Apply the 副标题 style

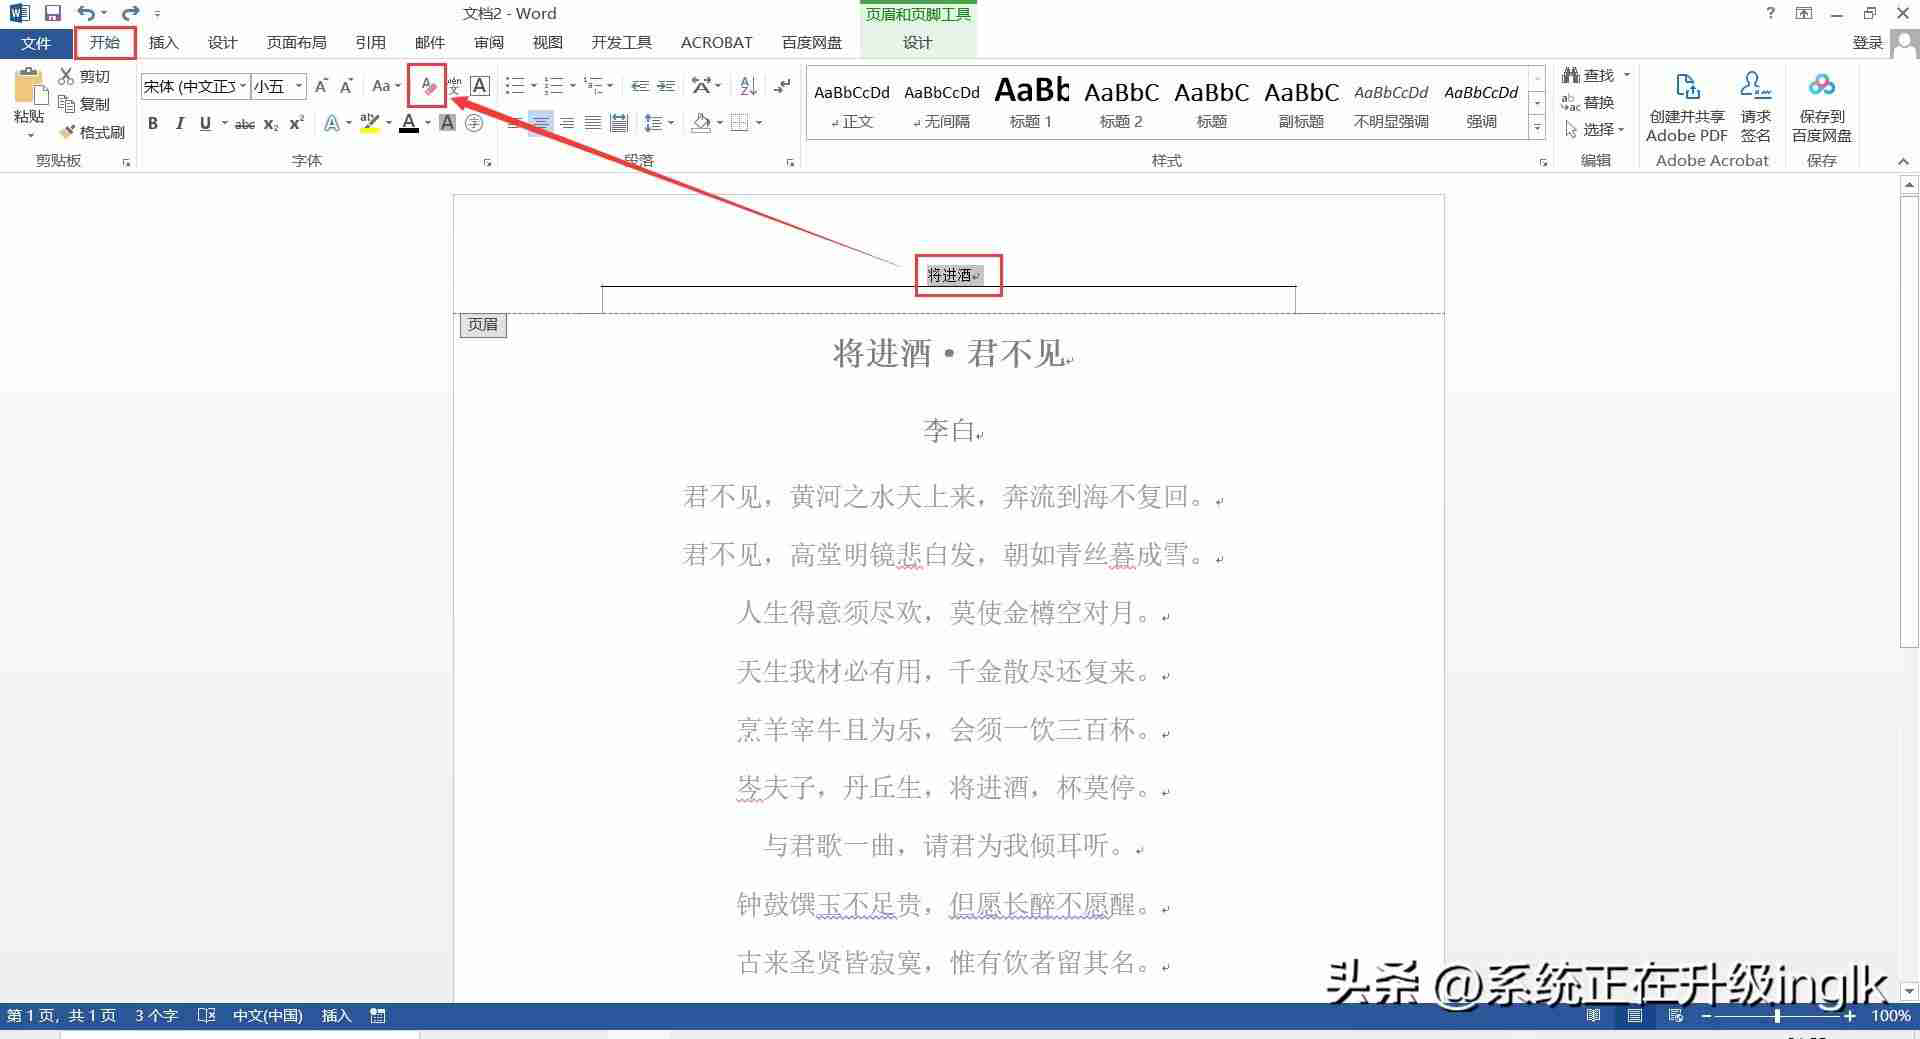click(1301, 103)
